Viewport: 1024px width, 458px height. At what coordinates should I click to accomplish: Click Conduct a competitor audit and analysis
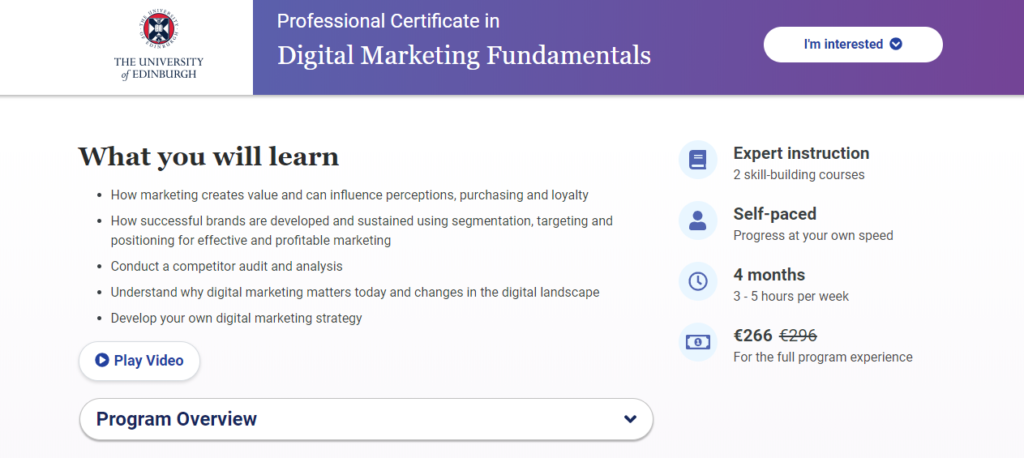227,267
